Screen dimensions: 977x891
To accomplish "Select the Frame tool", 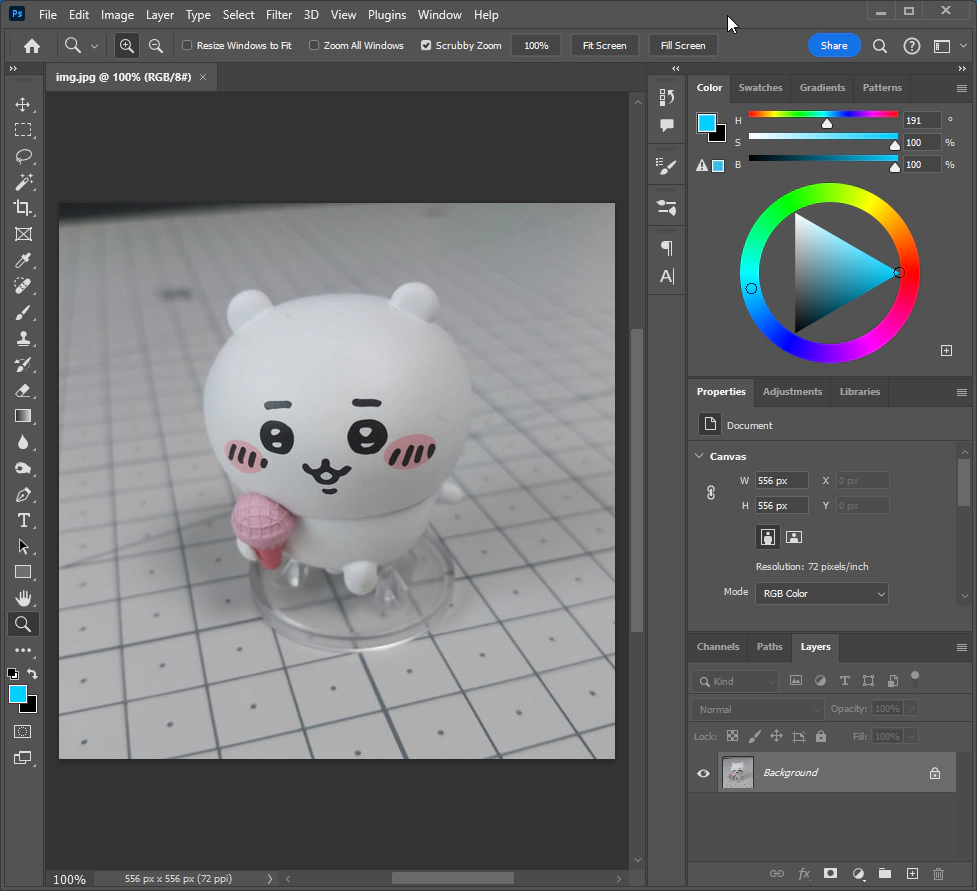I will pyautogui.click(x=23, y=234).
